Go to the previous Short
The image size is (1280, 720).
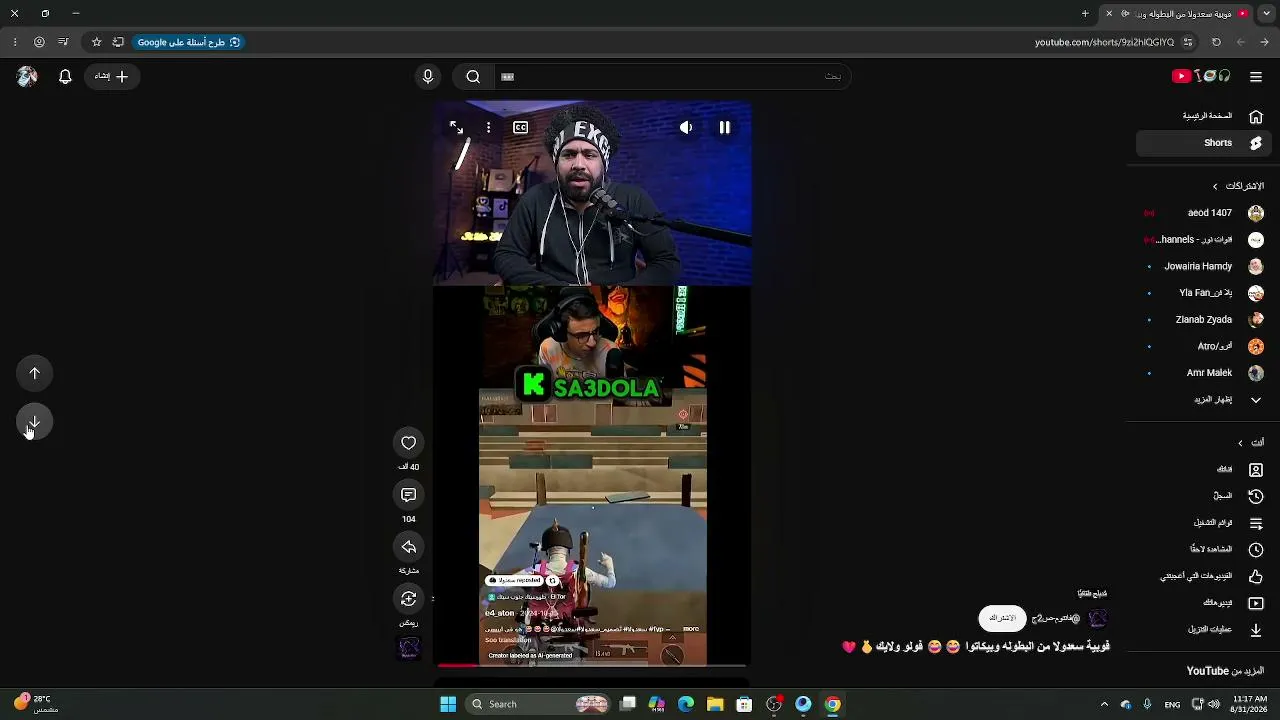point(35,374)
